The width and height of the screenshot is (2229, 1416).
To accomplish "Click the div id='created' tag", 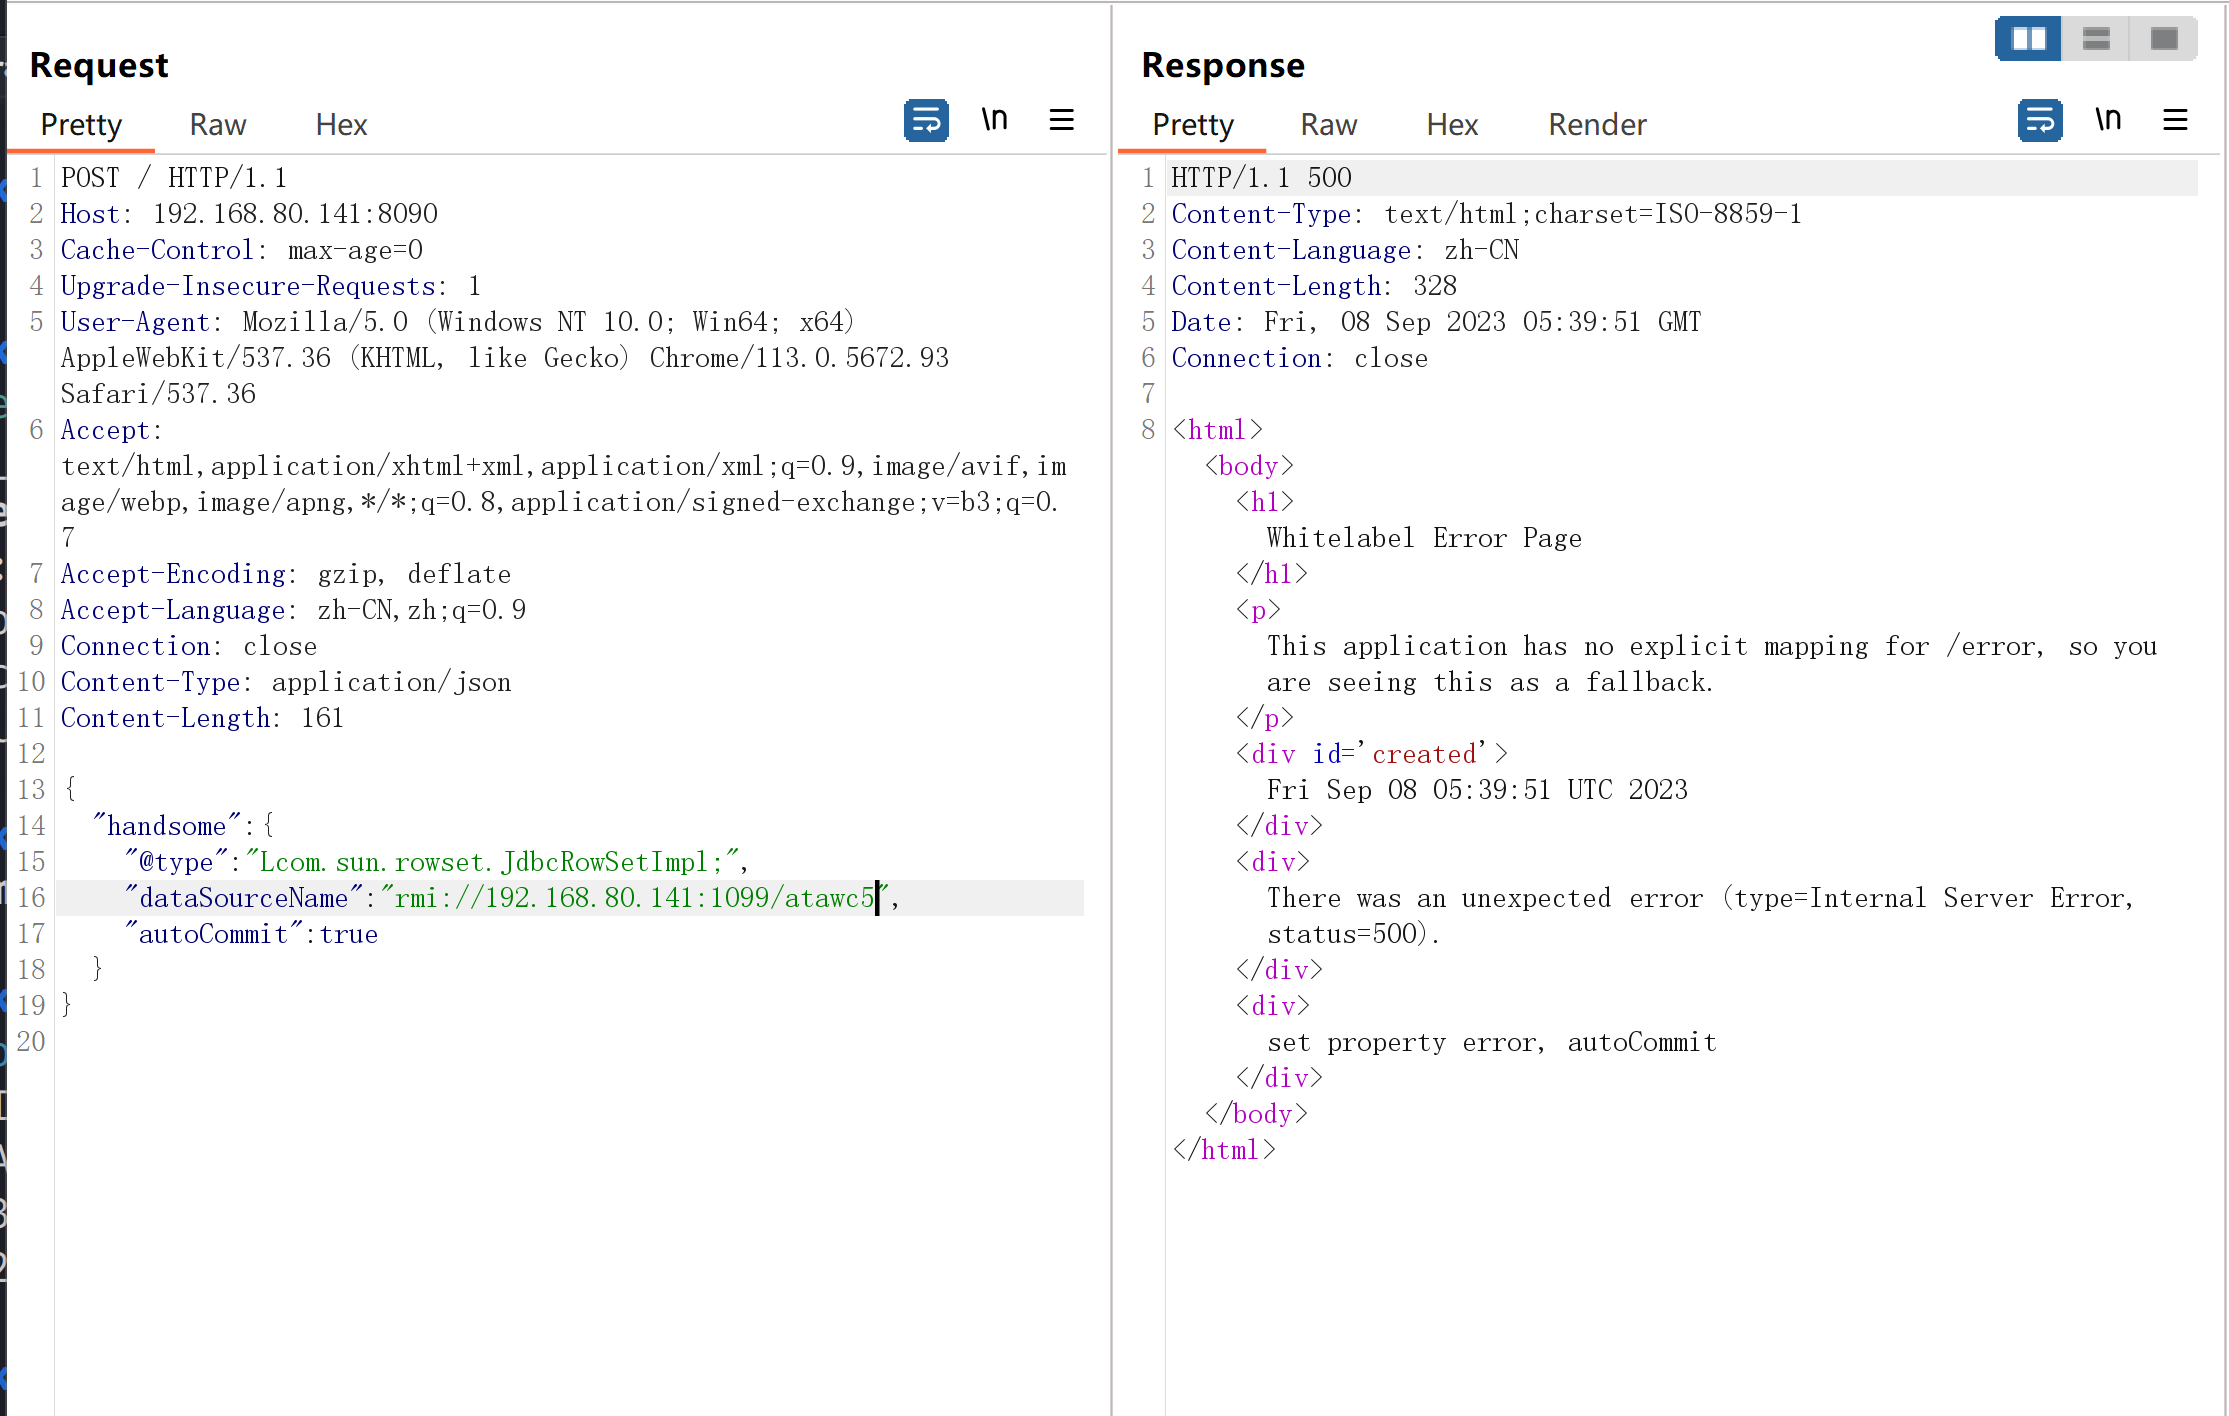I will tap(1371, 754).
